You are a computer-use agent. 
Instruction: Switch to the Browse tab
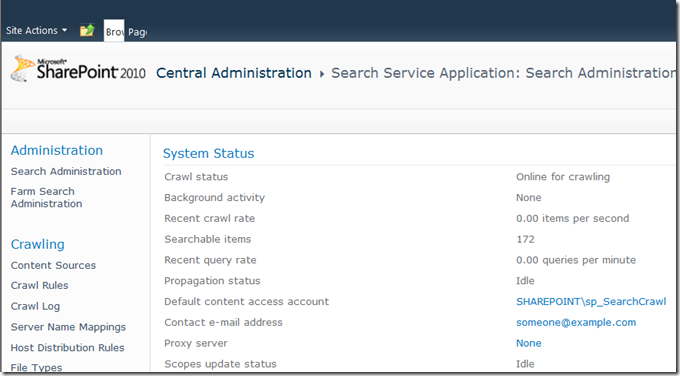[x=114, y=32]
